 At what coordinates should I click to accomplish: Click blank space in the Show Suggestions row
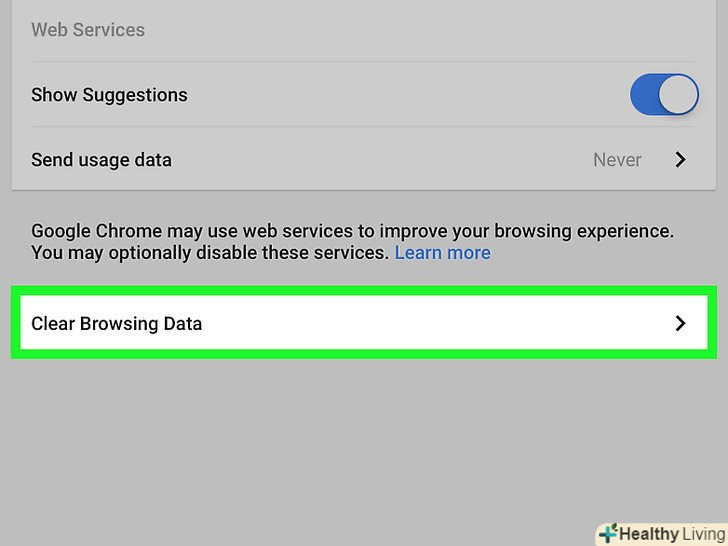coord(400,95)
